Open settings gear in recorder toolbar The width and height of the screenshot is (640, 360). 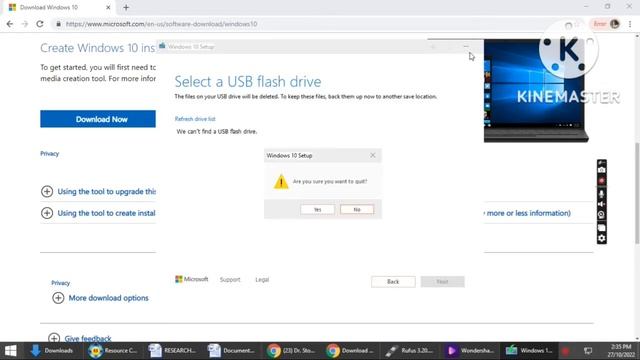[x=602, y=238]
